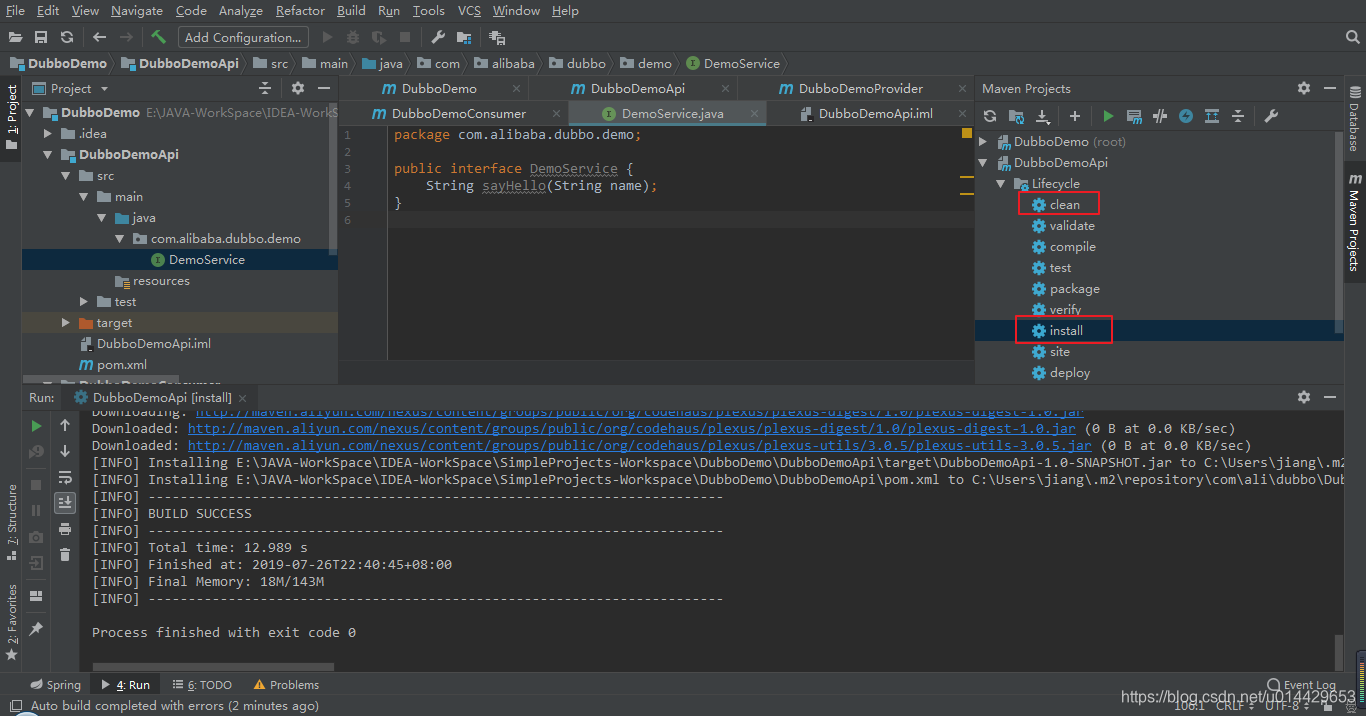Open Run panel gear settings
Viewport: 1366px width, 716px height.
(x=1304, y=397)
